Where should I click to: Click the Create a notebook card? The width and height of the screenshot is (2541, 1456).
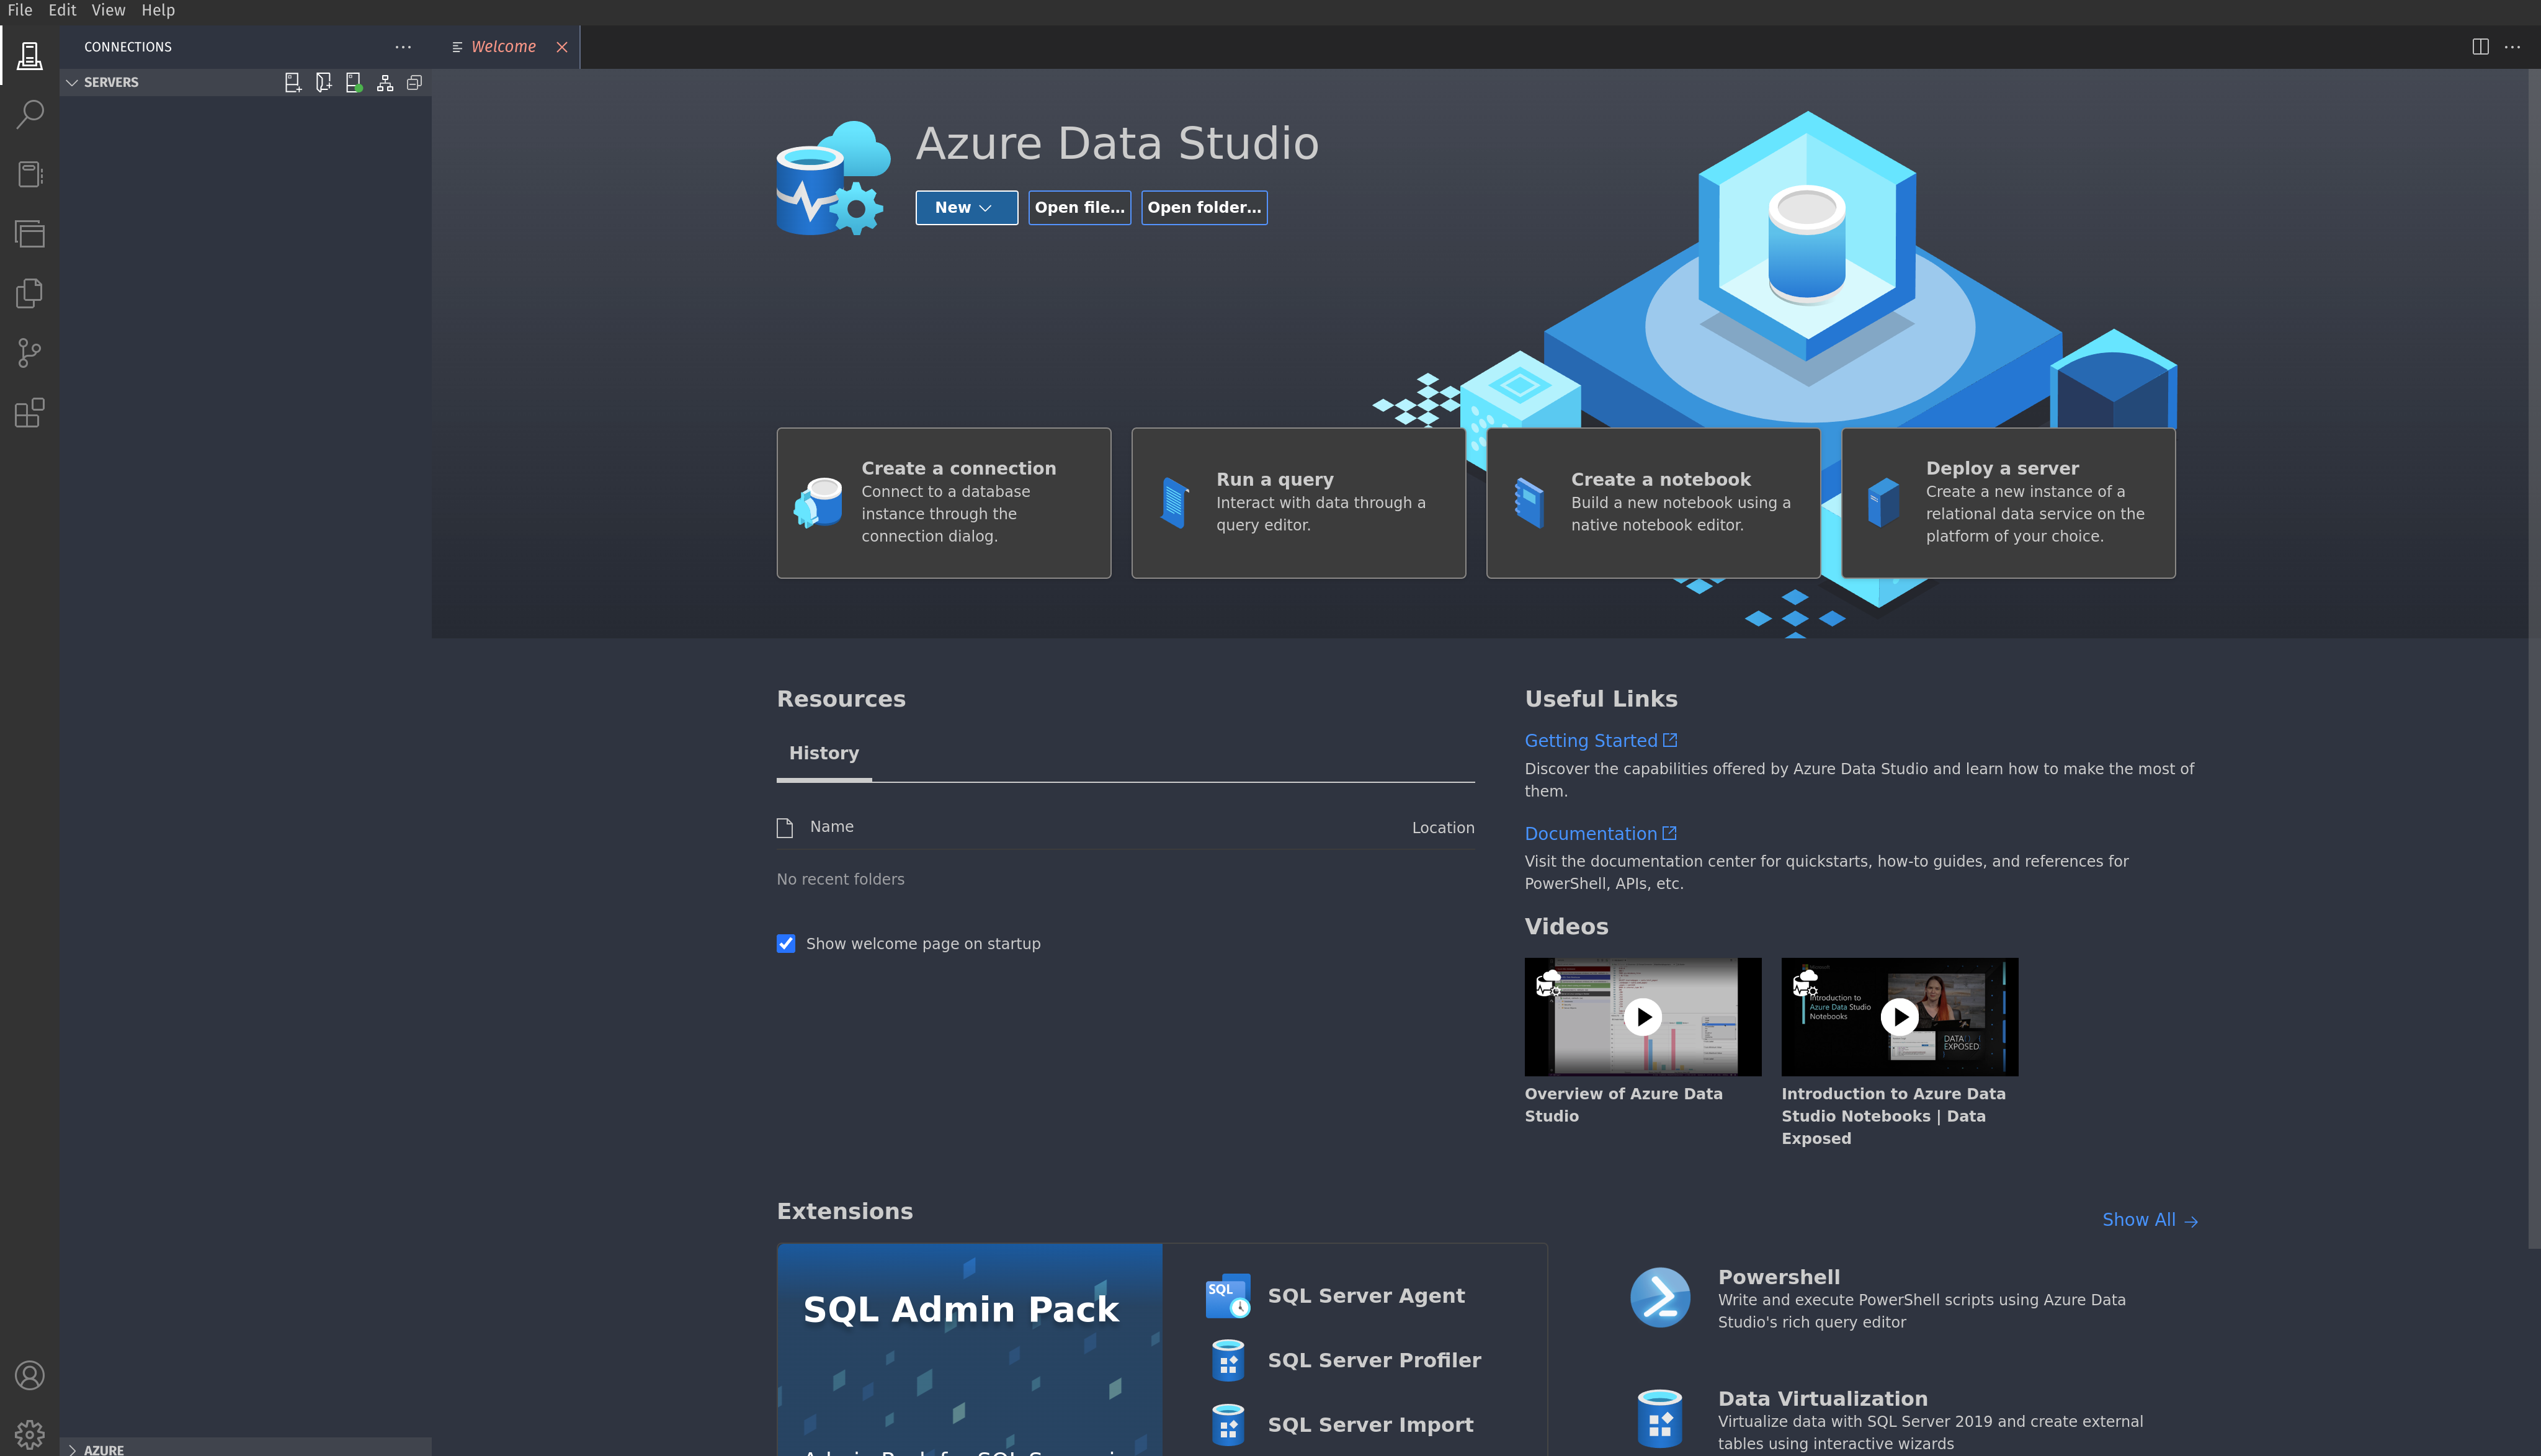click(x=1653, y=503)
